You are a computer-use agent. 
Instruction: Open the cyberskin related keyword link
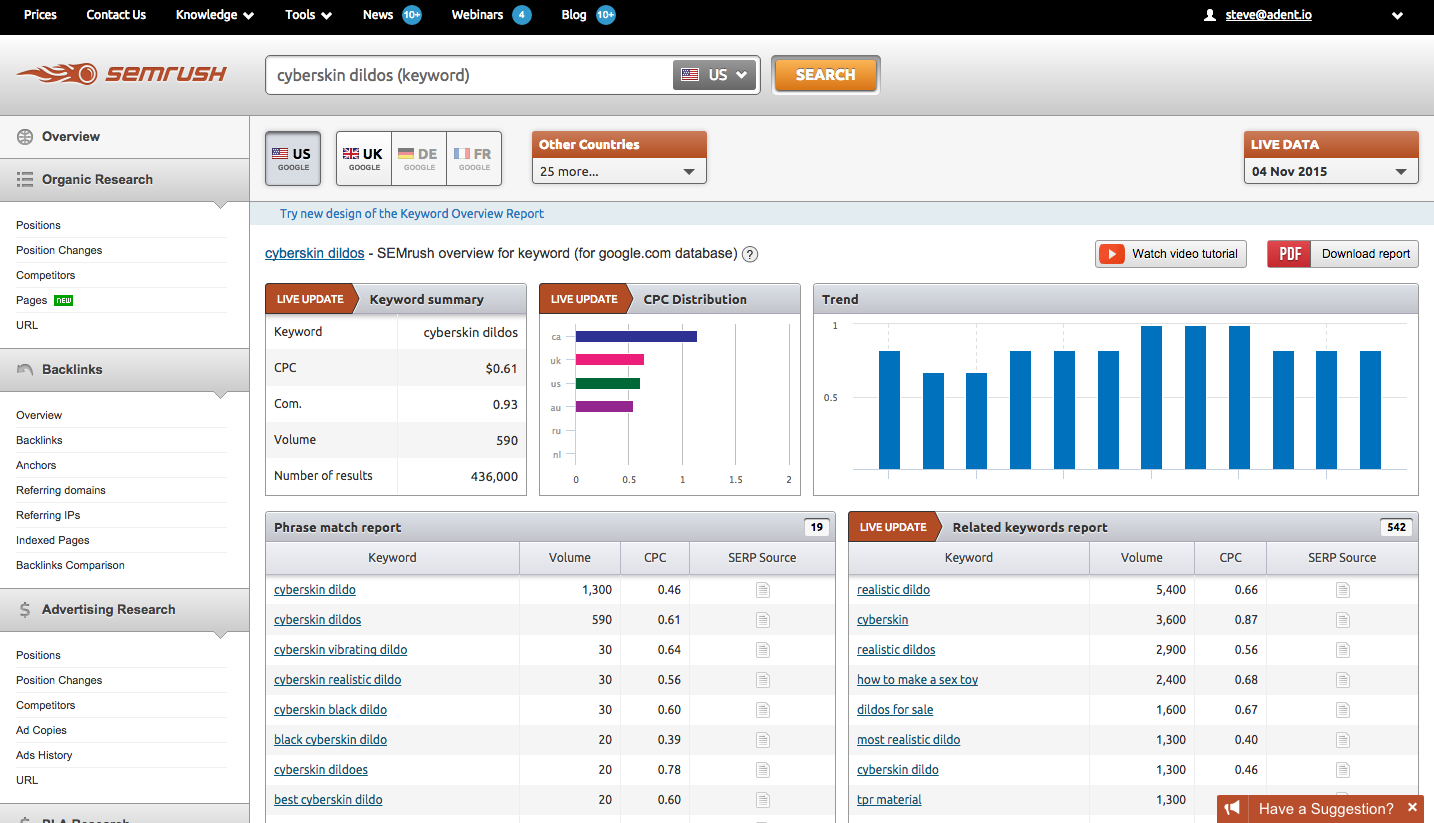(883, 620)
